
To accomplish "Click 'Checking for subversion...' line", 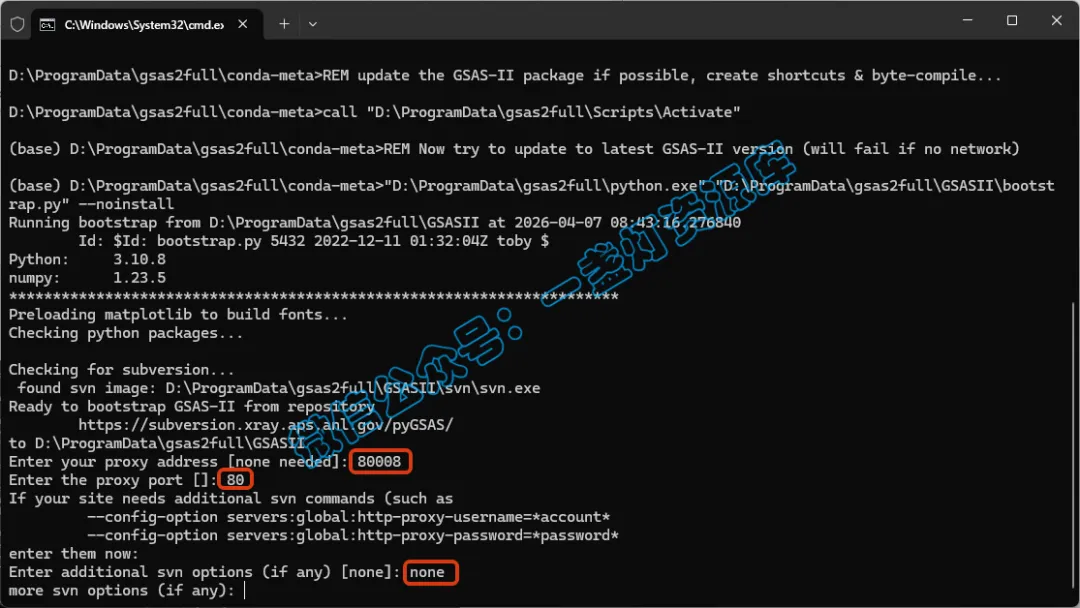I will (x=121, y=370).
